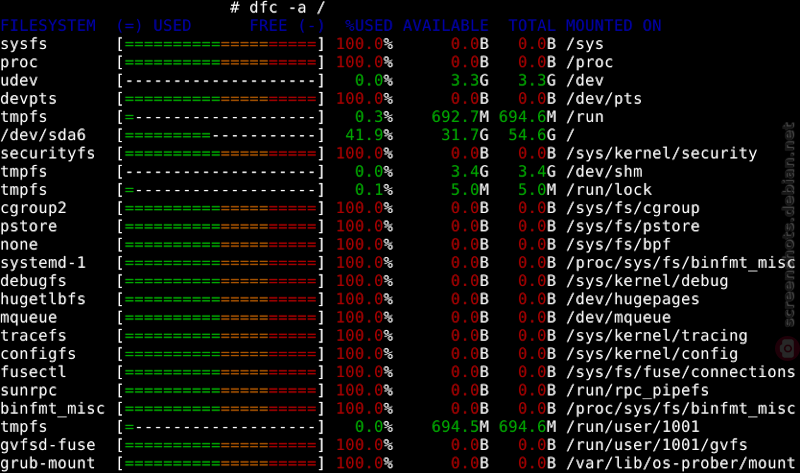Click the /var/lib/os-prober/mount mount point

(x=680, y=463)
